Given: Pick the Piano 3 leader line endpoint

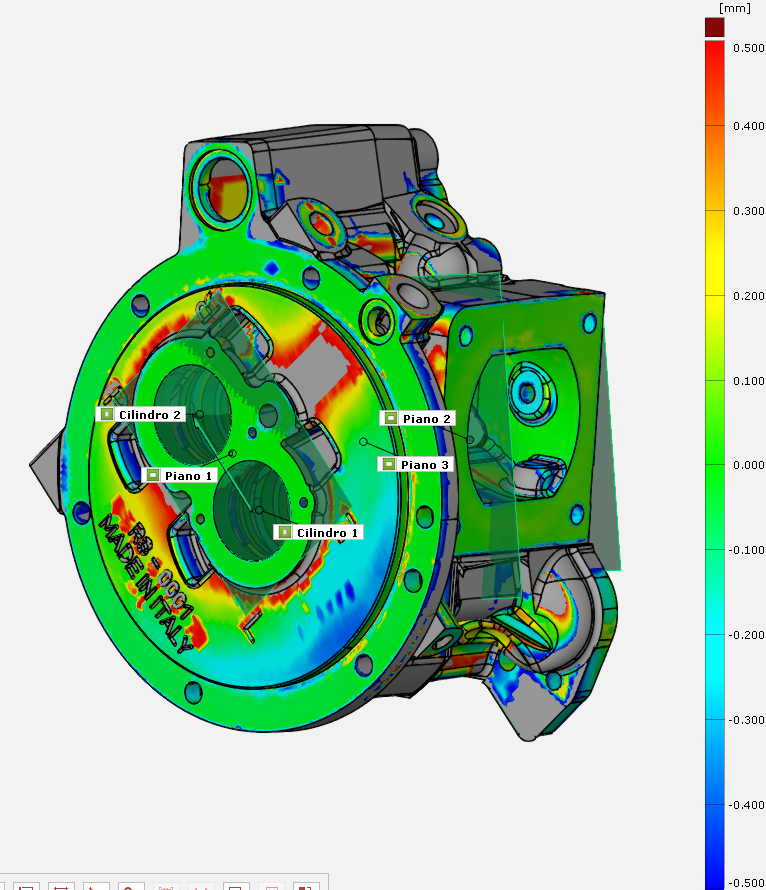Looking at the screenshot, I should [363, 441].
